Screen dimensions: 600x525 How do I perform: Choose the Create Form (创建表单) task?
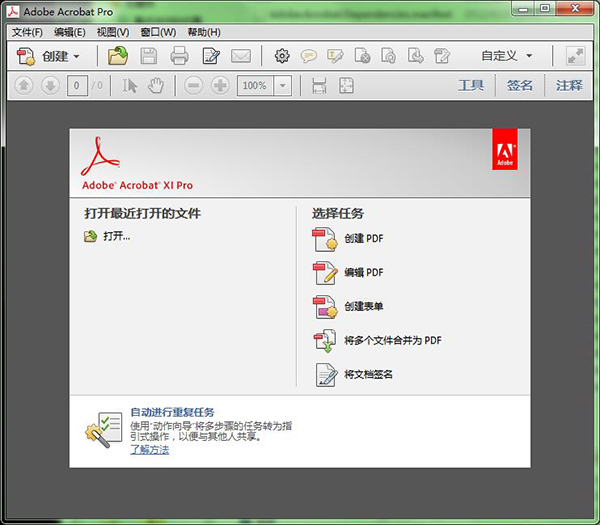(x=364, y=306)
